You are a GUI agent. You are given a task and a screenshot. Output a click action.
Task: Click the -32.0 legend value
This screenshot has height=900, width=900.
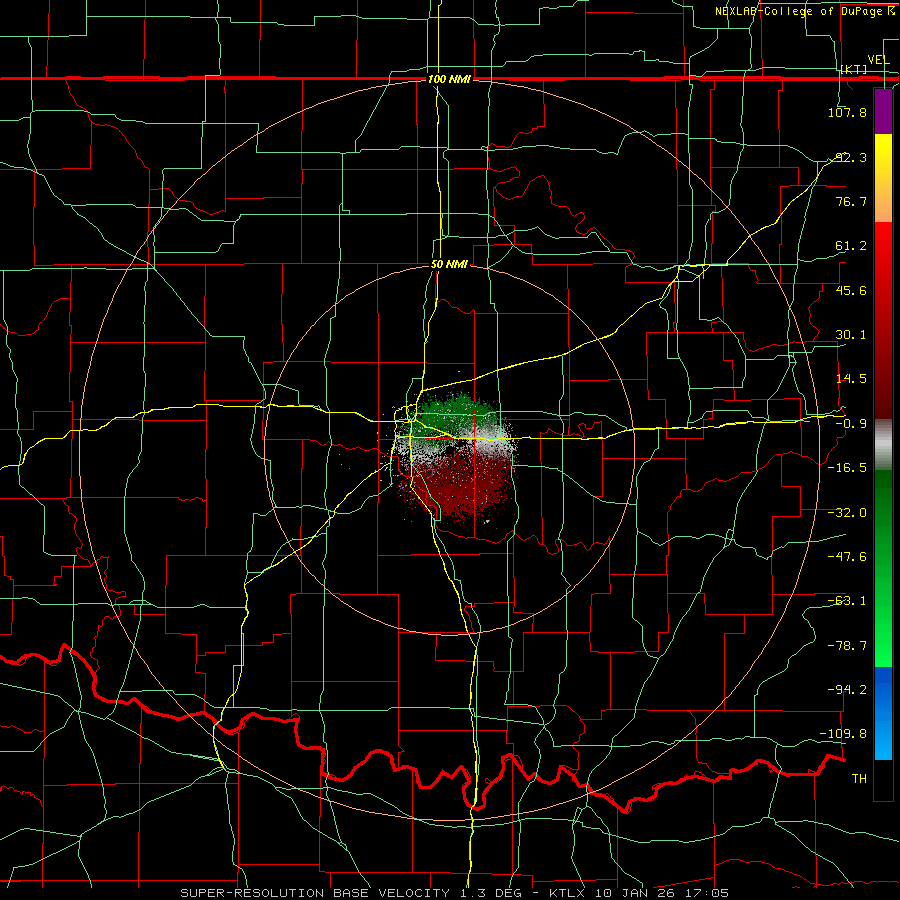[847, 513]
